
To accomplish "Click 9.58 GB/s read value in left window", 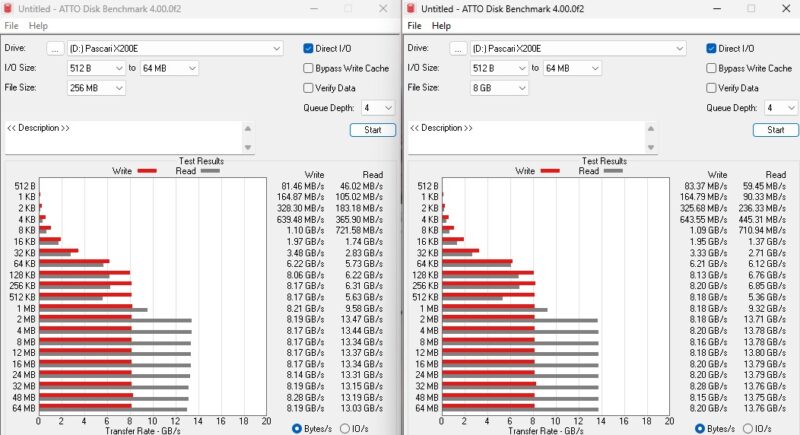I will [364, 309].
